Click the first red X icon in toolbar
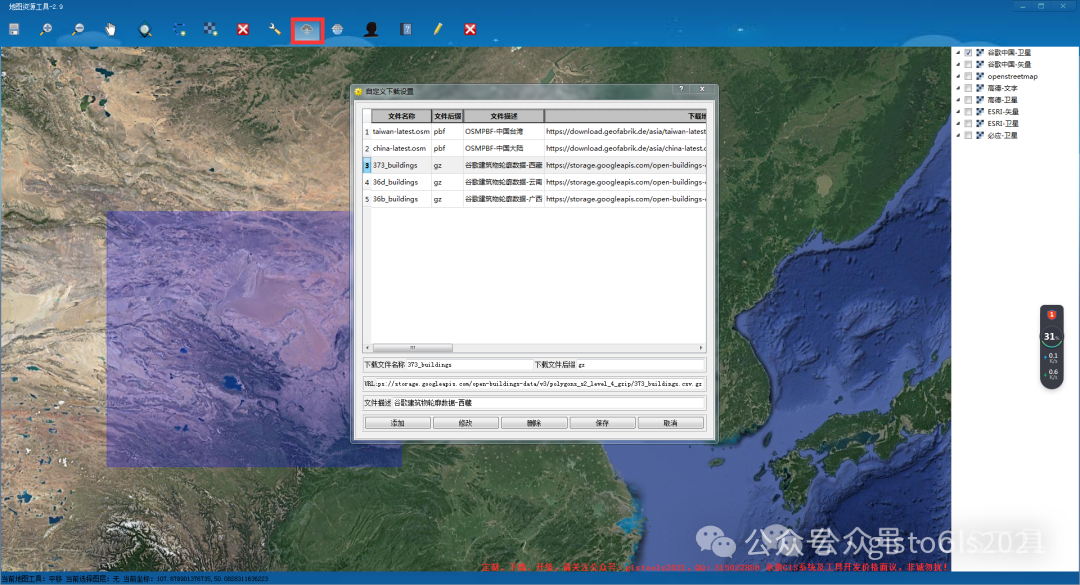The width and height of the screenshot is (1080, 585). tap(243, 29)
